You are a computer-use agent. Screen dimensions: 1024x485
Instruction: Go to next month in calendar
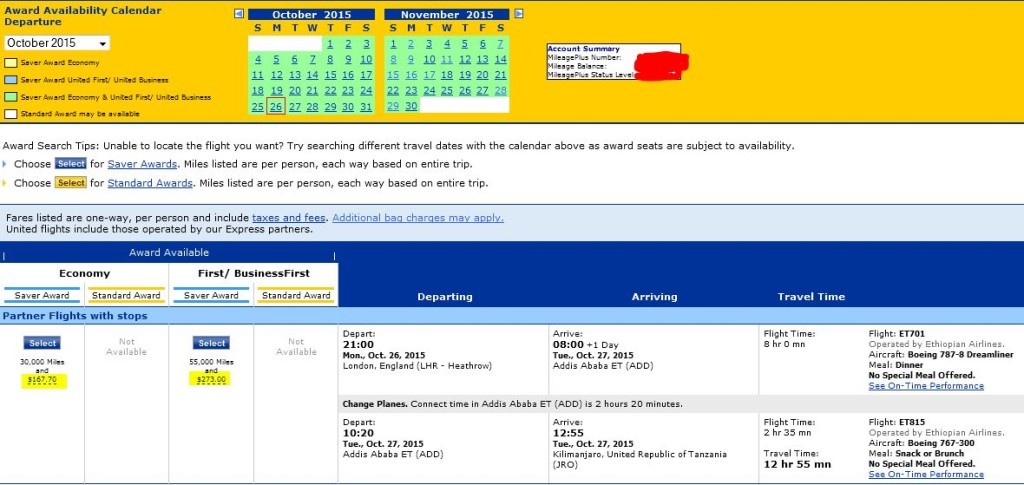point(519,14)
